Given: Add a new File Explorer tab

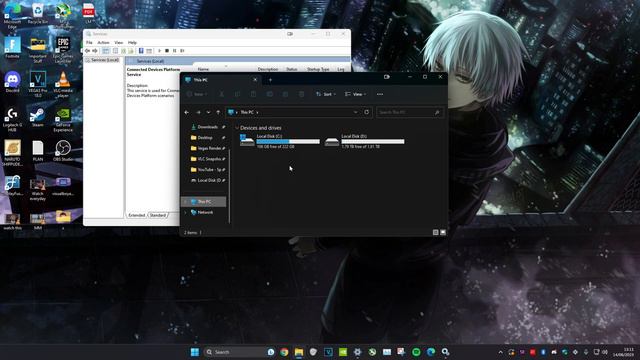Looking at the screenshot, I should 270,80.
